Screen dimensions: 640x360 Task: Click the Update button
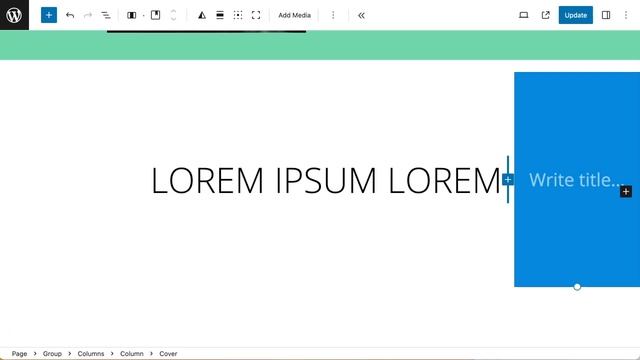[576, 15]
